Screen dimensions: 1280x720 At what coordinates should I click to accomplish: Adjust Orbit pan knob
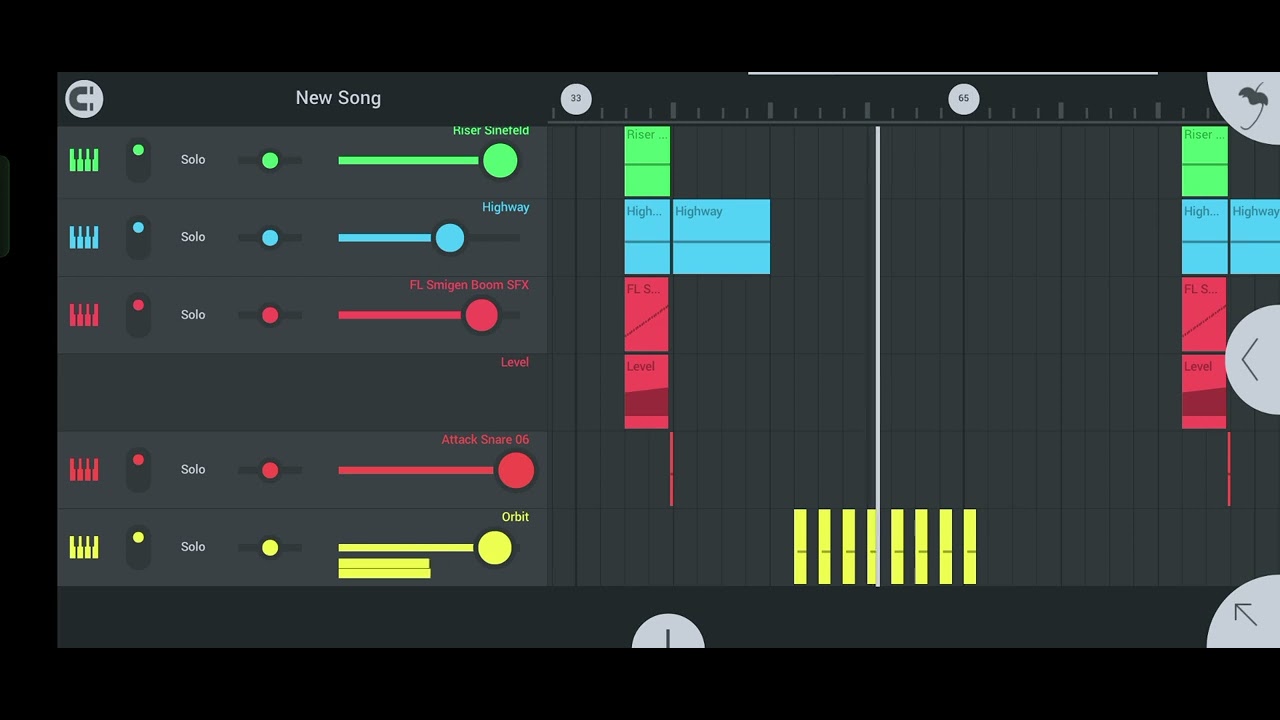270,547
